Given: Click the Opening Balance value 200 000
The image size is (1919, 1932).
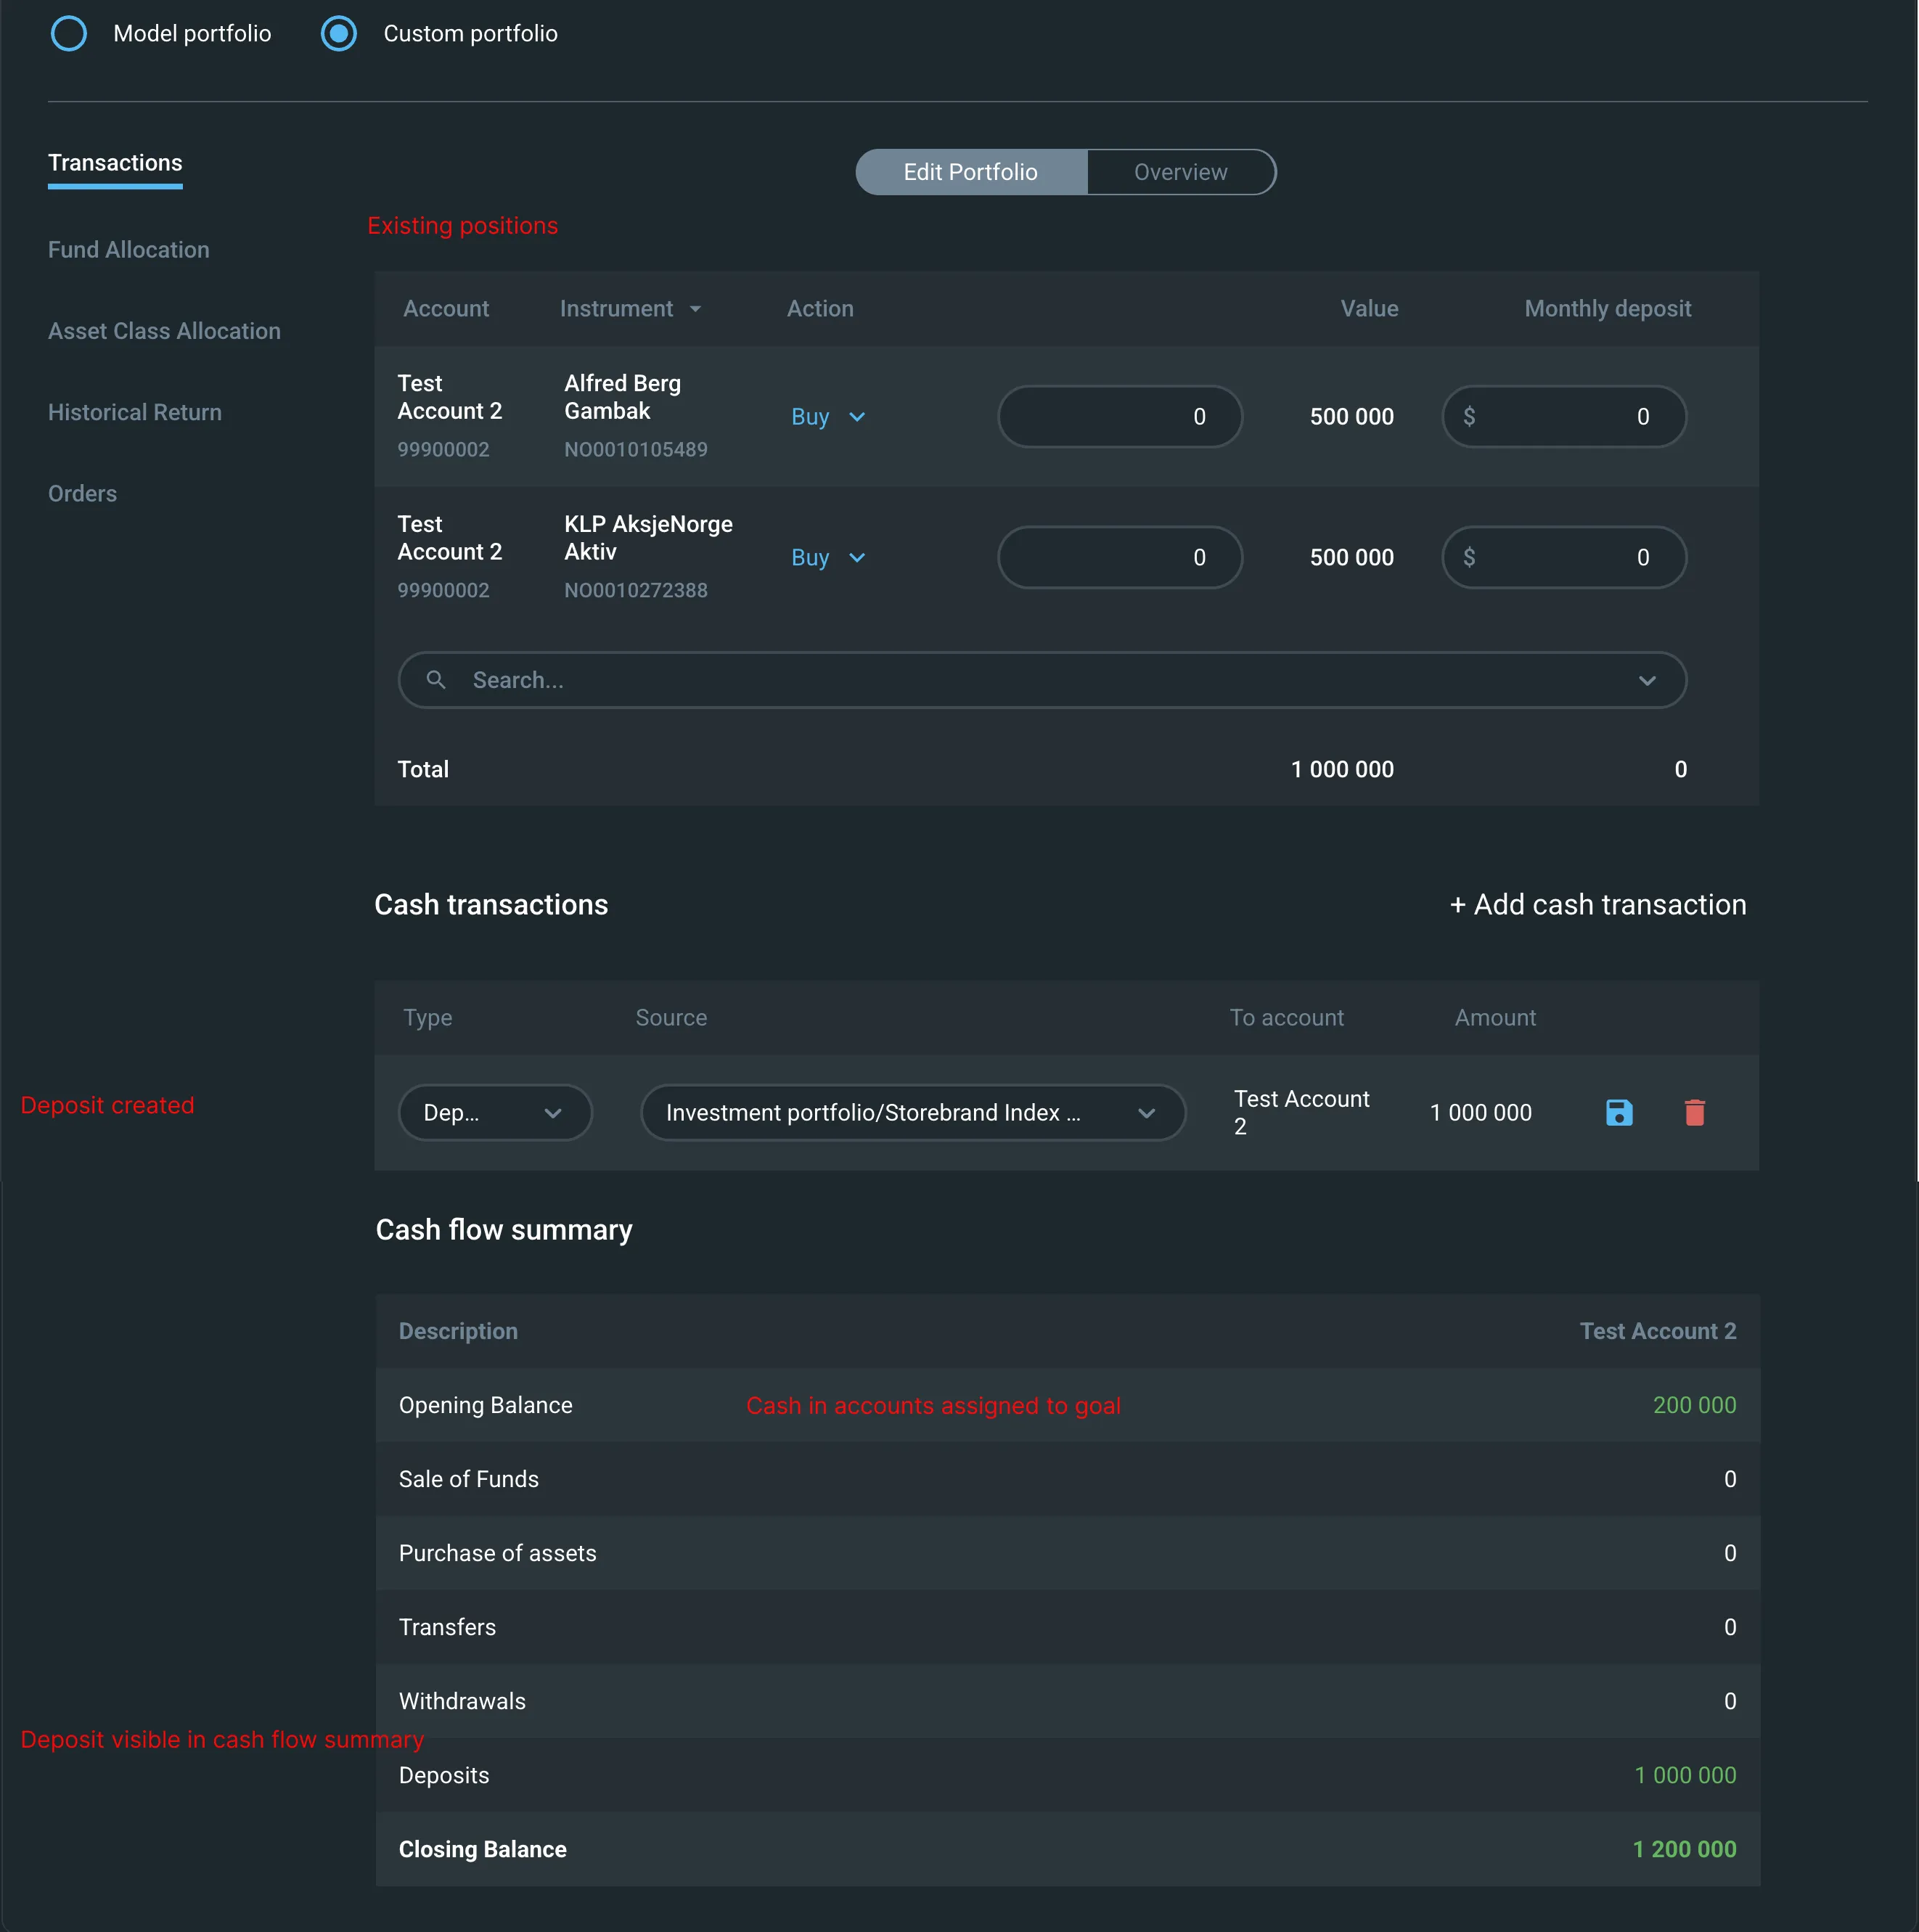Looking at the screenshot, I should 1694,1405.
